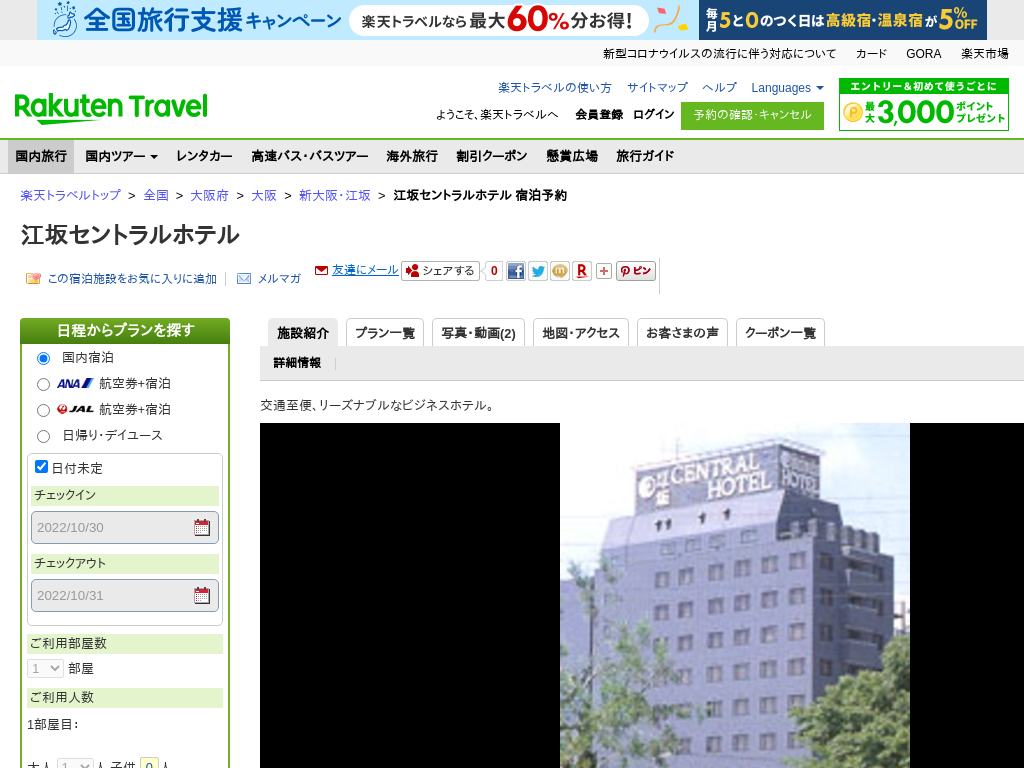The height and width of the screenshot is (768, 1024).
Task: Click the check-out date field
Action: point(125,596)
